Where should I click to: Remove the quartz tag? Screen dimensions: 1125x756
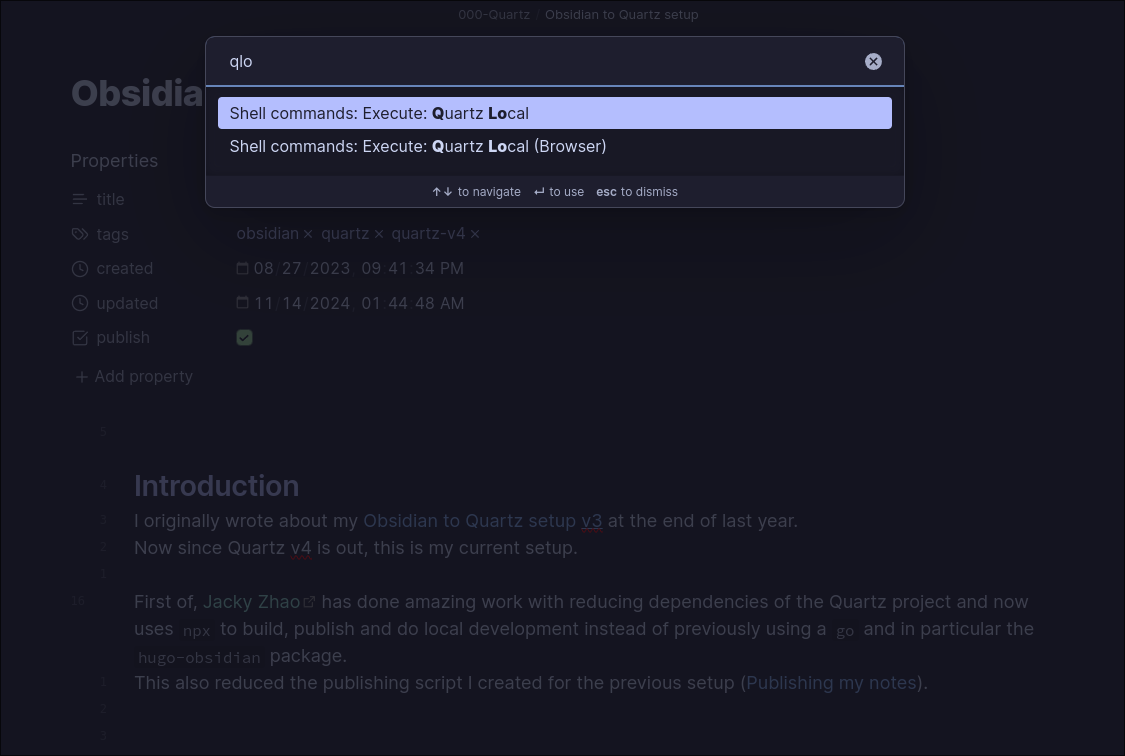[x=379, y=234]
